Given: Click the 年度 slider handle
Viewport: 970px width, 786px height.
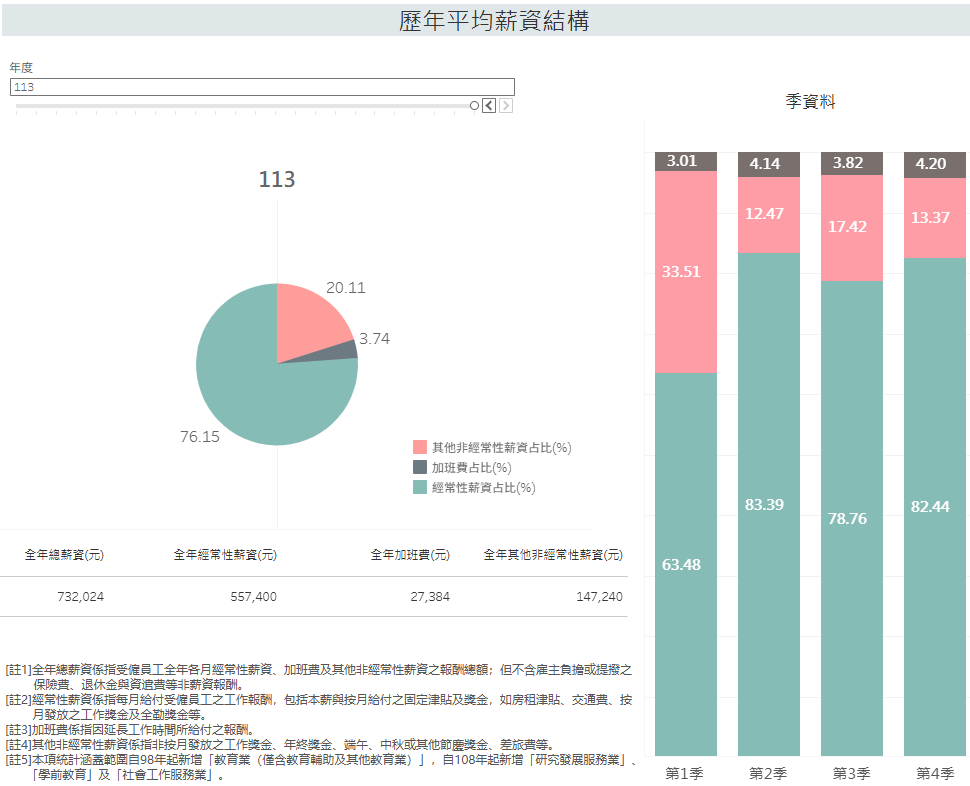Looking at the screenshot, I should (475, 106).
